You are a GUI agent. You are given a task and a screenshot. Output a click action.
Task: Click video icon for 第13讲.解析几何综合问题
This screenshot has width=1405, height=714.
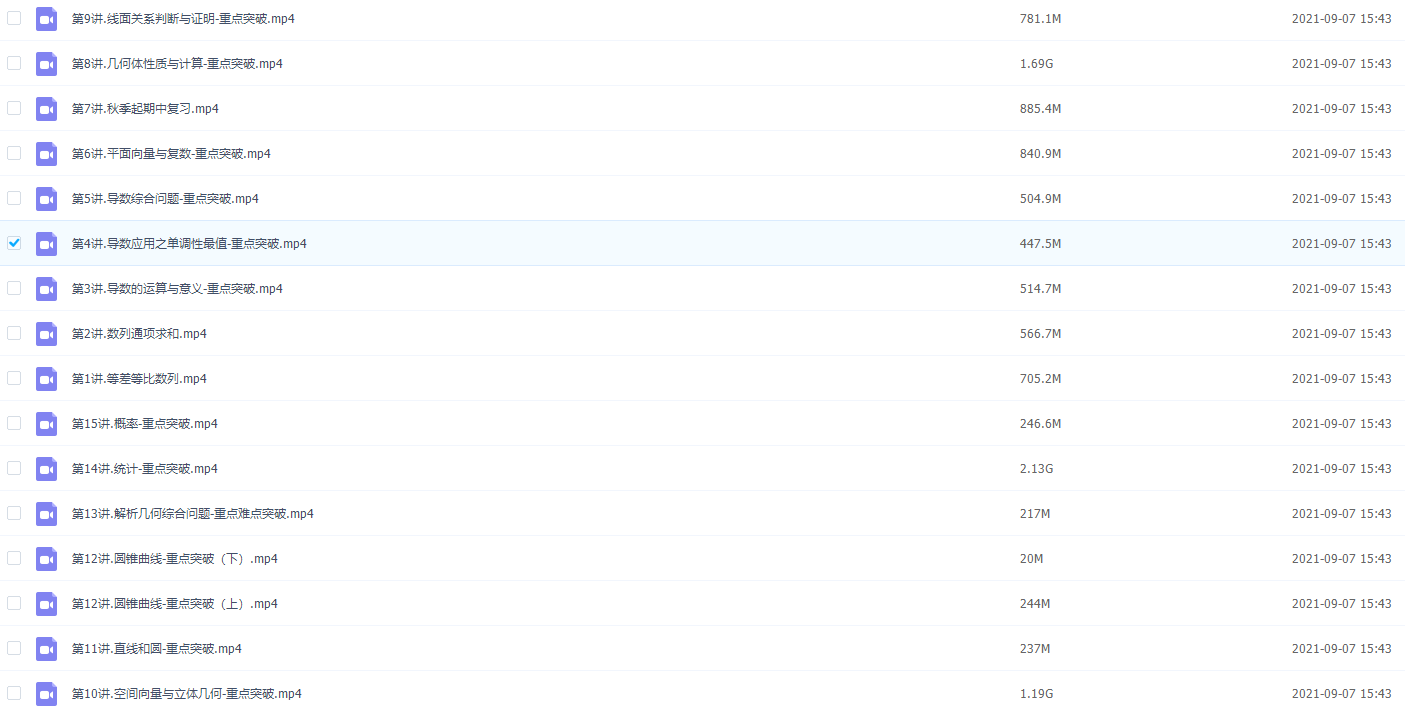click(46, 514)
